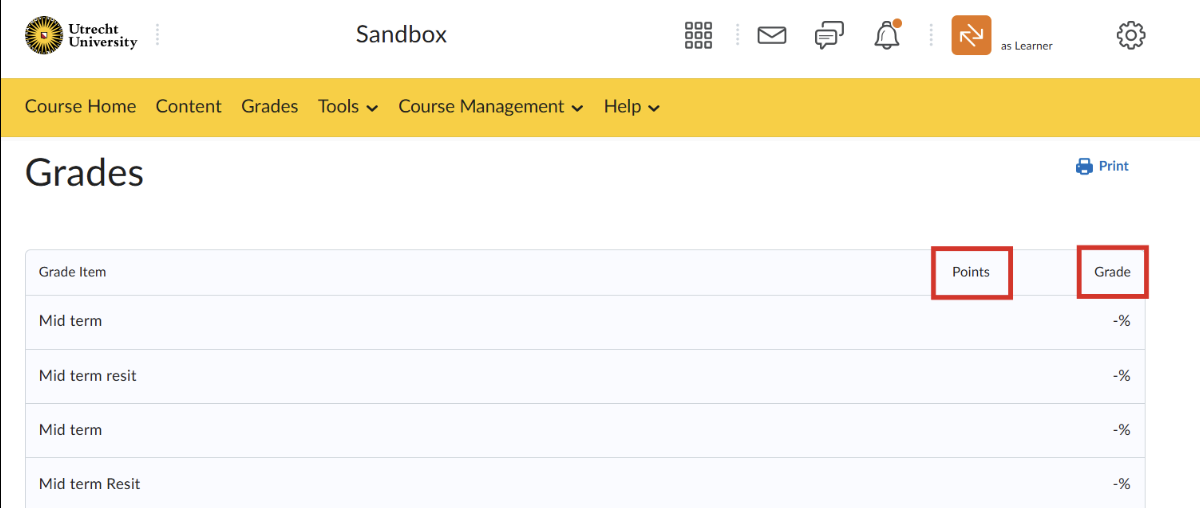
Task: Open the course selector grid icon
Action: pyautogui.click(x=698, y=36)
